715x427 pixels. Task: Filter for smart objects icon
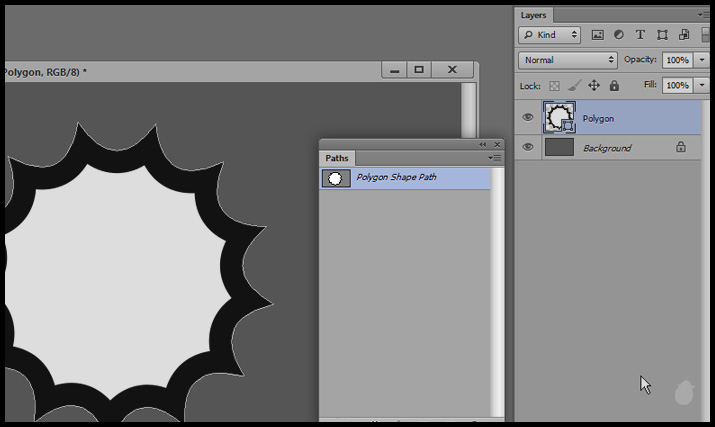(x=682, y=35)
